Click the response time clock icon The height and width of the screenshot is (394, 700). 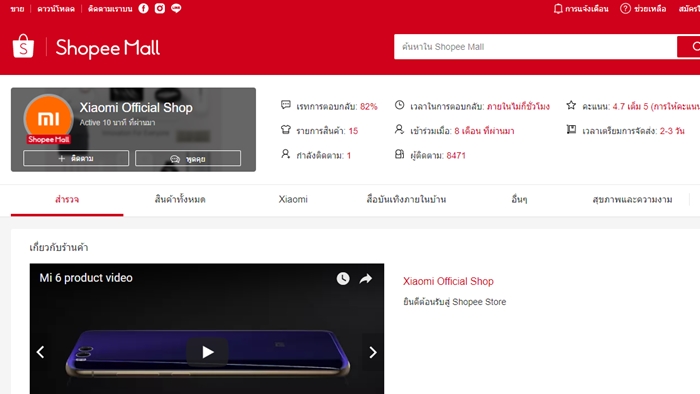pos(400,105)
